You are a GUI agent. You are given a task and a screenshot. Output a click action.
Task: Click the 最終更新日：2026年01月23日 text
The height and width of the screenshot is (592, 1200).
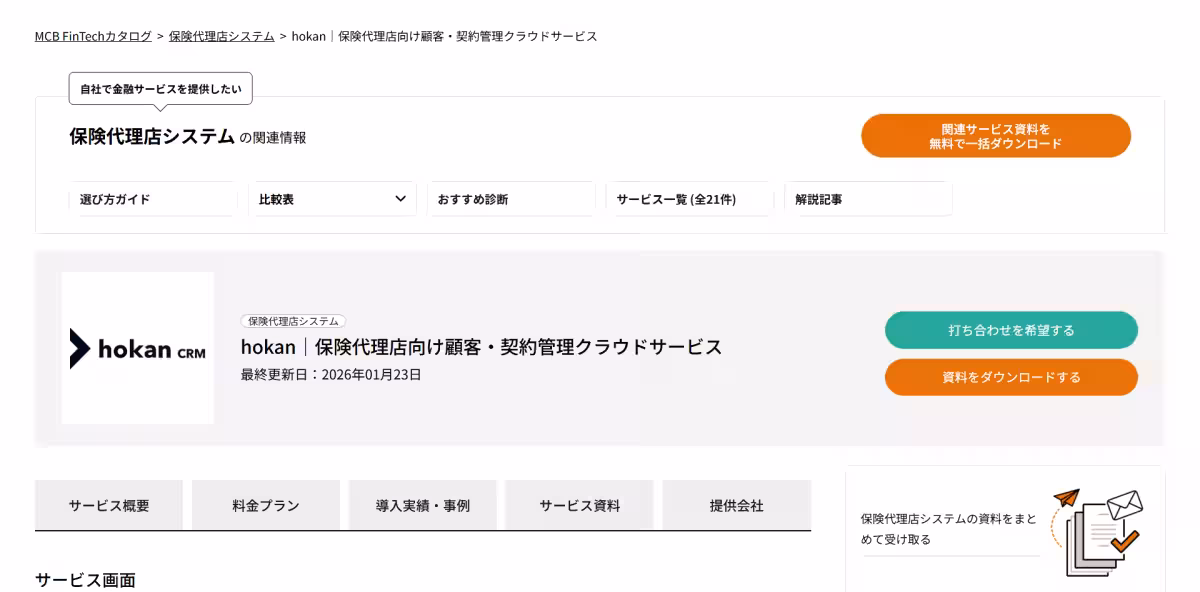pos(331,375)
